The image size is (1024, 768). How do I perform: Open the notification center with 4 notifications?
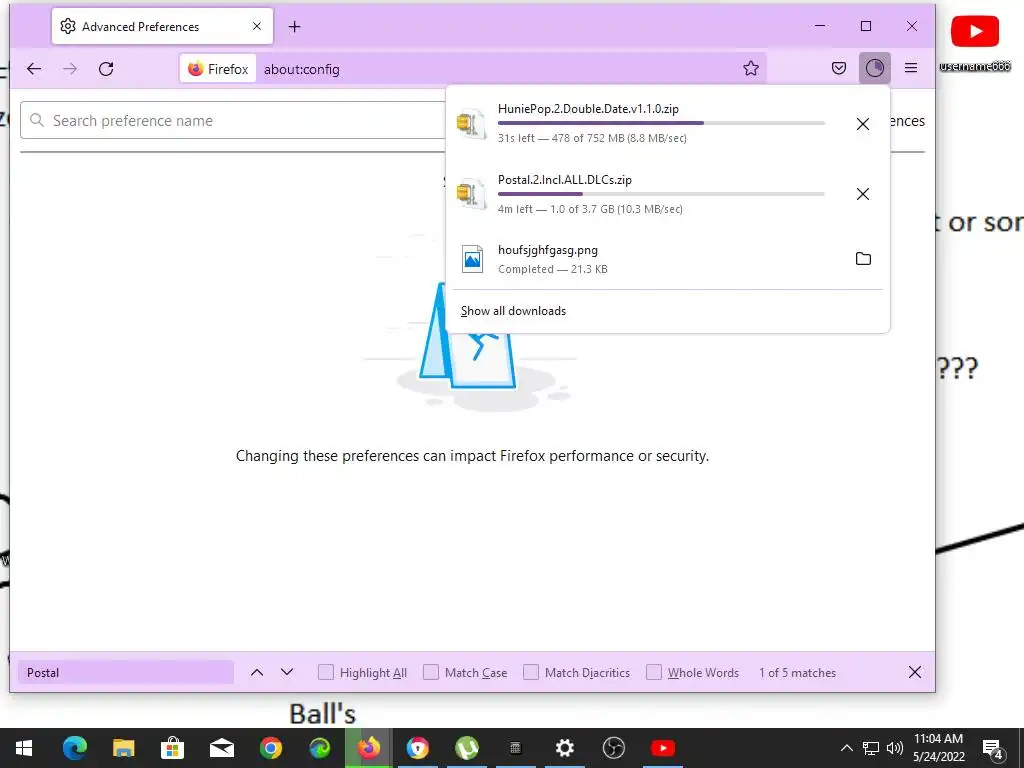click(993, 749)
